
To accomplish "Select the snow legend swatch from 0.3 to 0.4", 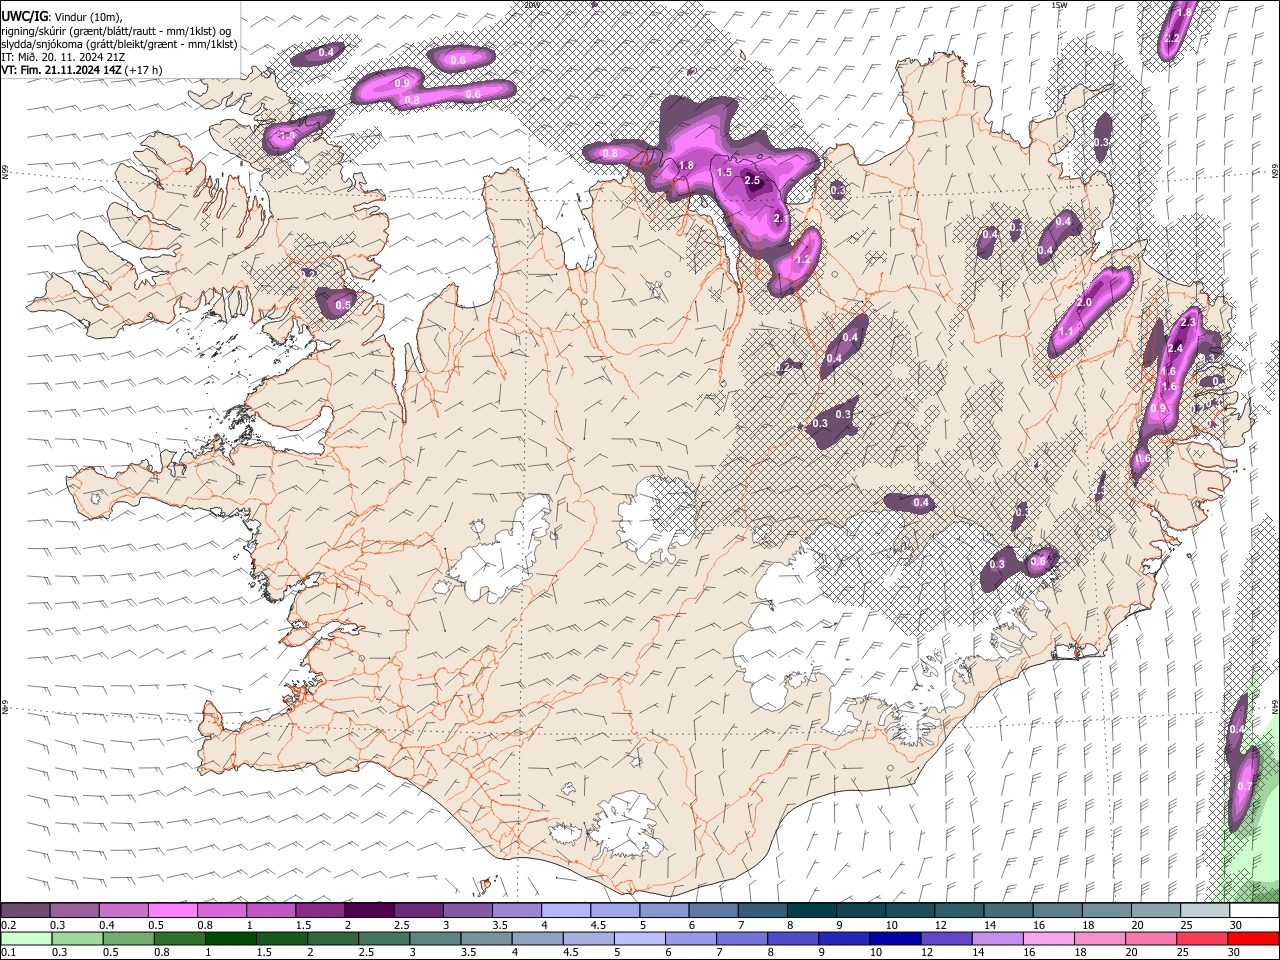I will point(74,911).
